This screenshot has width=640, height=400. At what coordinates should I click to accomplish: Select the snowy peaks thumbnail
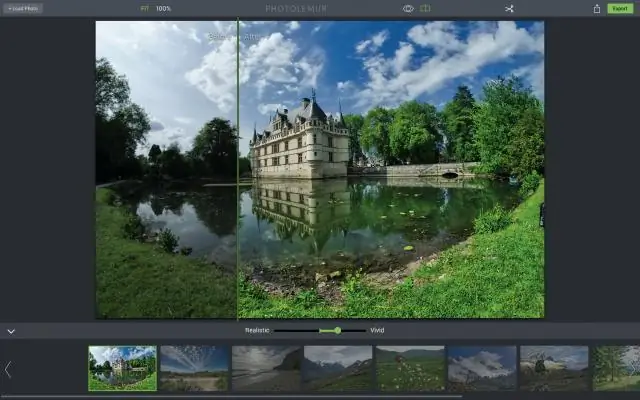point(482,368)
